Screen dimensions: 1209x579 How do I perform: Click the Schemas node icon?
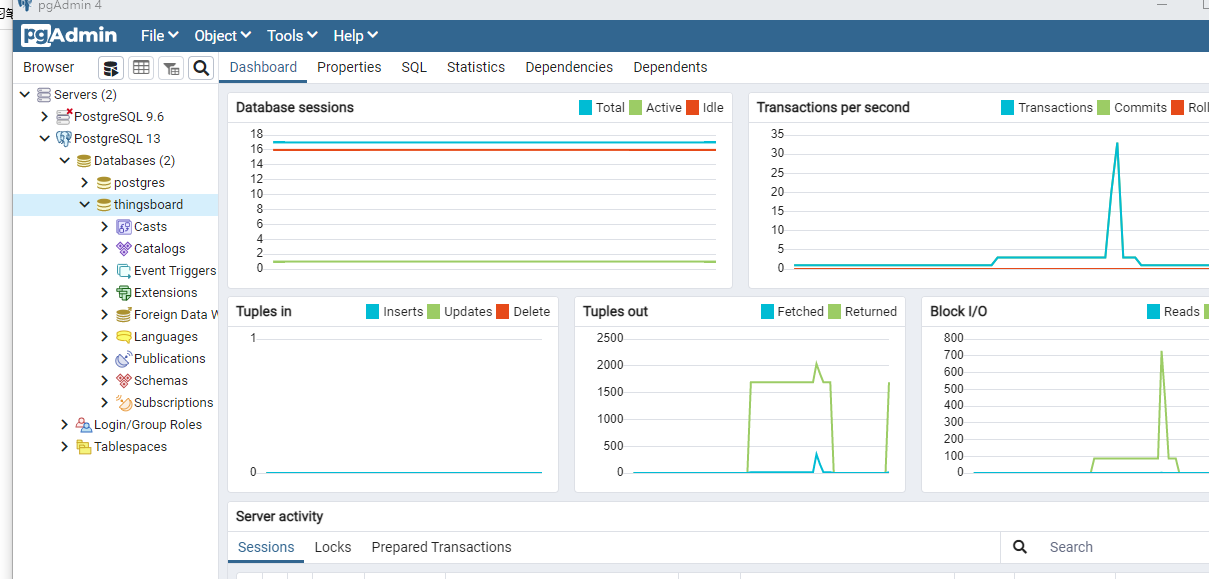click(x=124, y=381)
